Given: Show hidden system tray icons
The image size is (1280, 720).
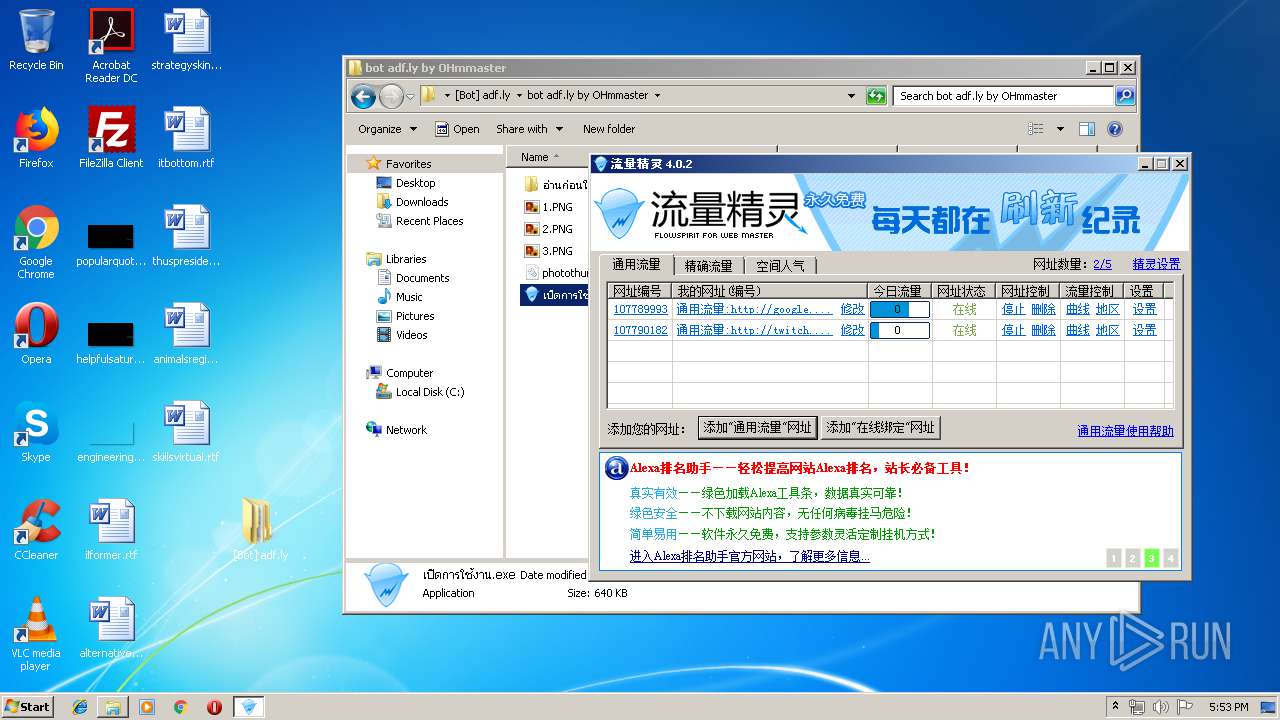Looking at the screenshot, I should tap(1115, 707).
